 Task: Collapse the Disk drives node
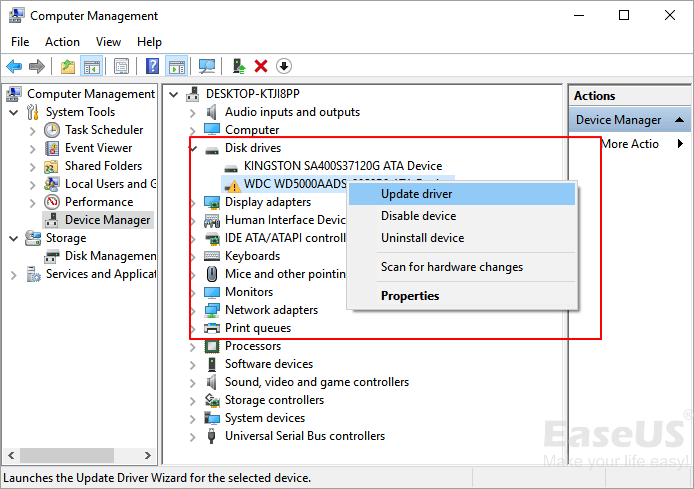coord(193,148)
